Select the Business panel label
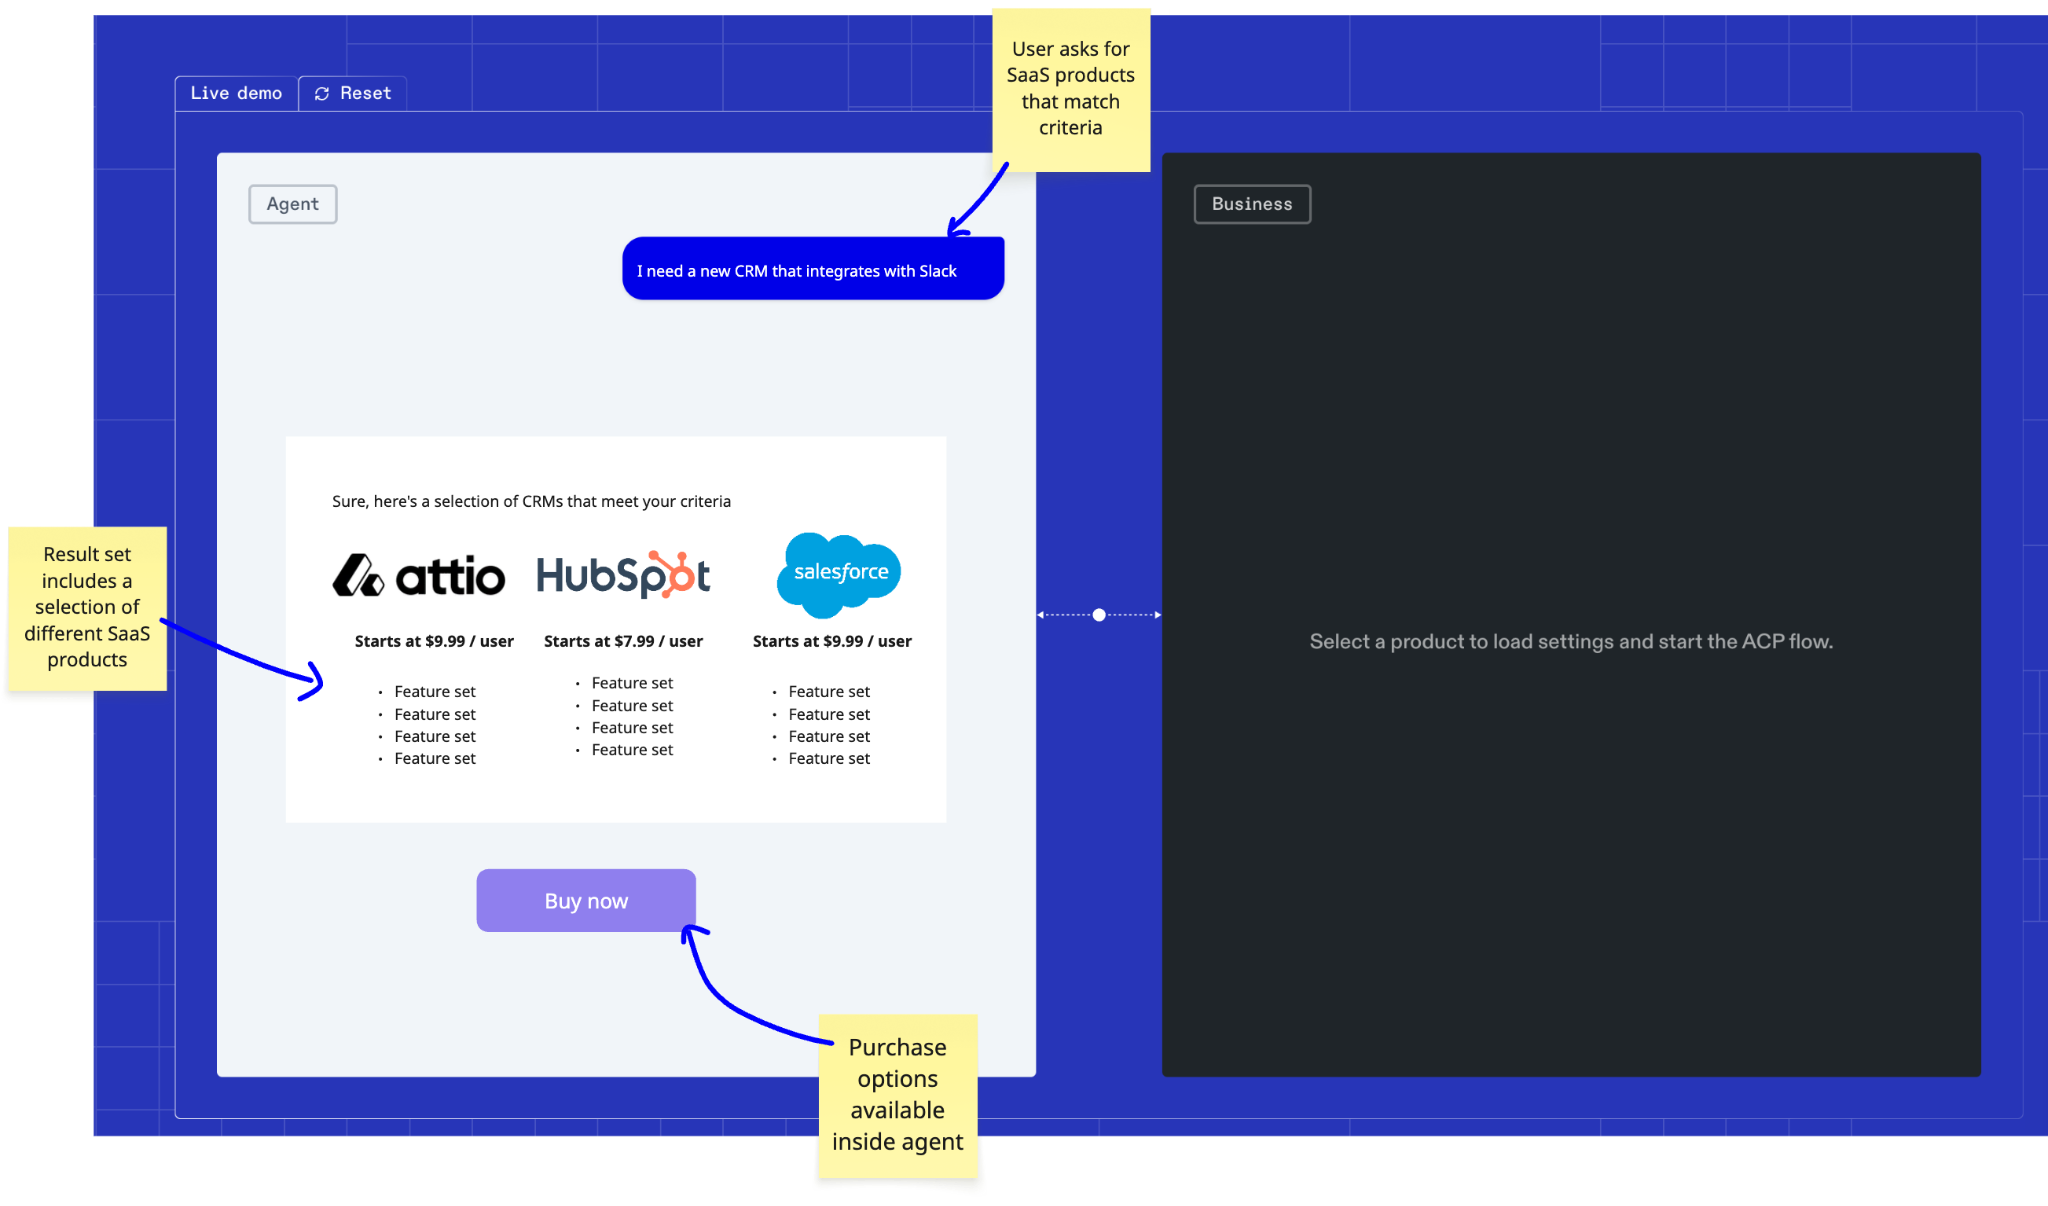2048x1206 pixels. coord(1251,203)
